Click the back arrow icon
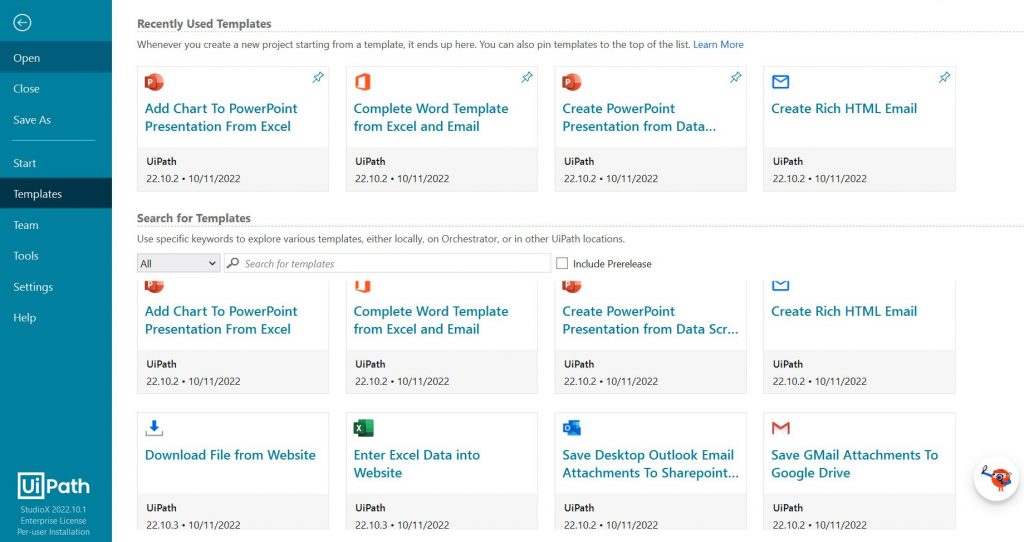Viewport: 1024px width, 542px height. tap(22, 23)
